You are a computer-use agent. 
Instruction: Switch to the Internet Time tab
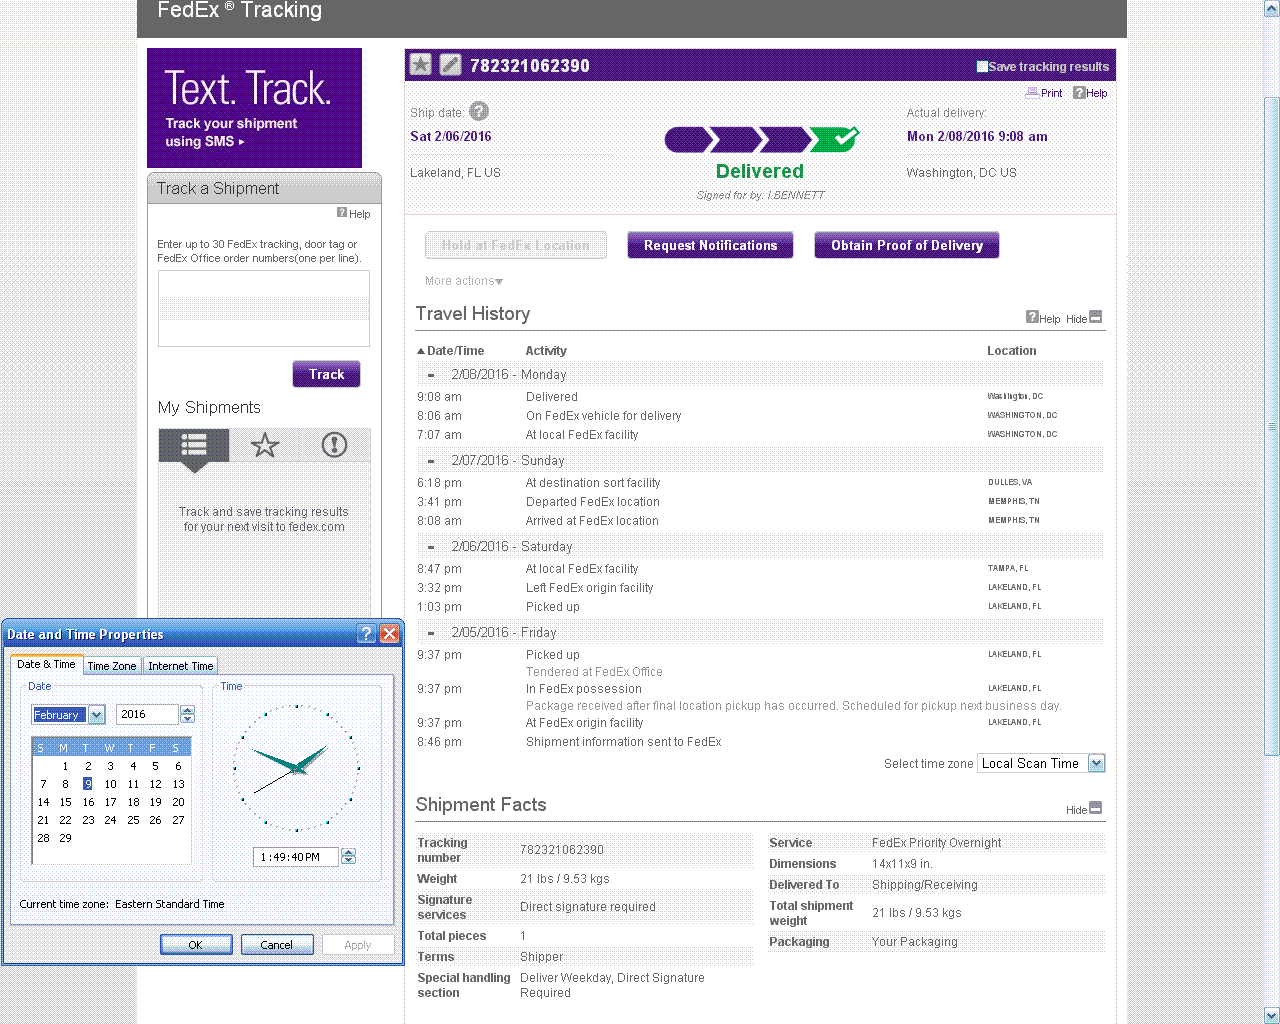pyautogui.click(x=180, y=666)
